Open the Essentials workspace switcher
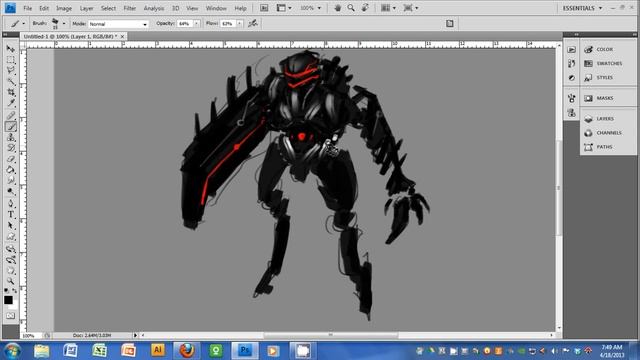The height and width of the screenshot is (360, 640). (x=582, y=8)
